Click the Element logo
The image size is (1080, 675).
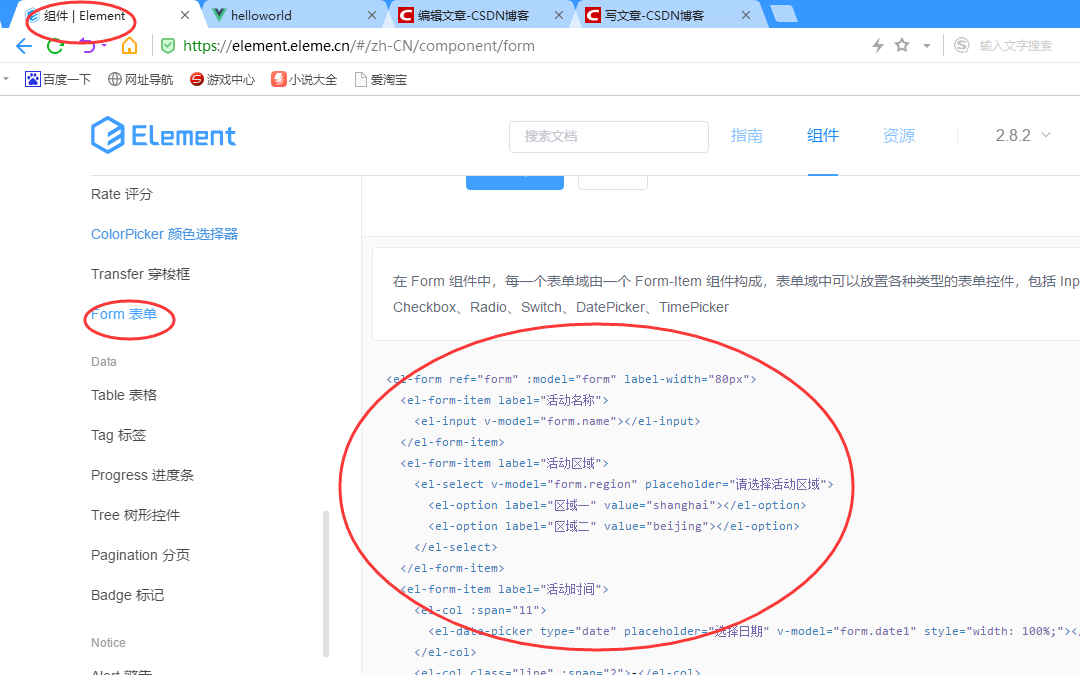point(163,135)
